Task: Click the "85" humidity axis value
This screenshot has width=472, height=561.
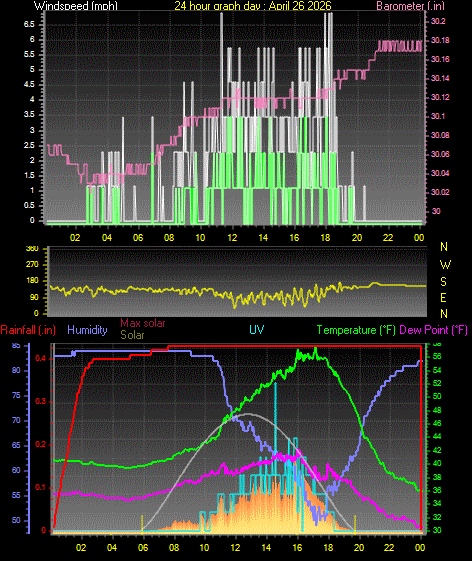Action: (x=16, y=346)
